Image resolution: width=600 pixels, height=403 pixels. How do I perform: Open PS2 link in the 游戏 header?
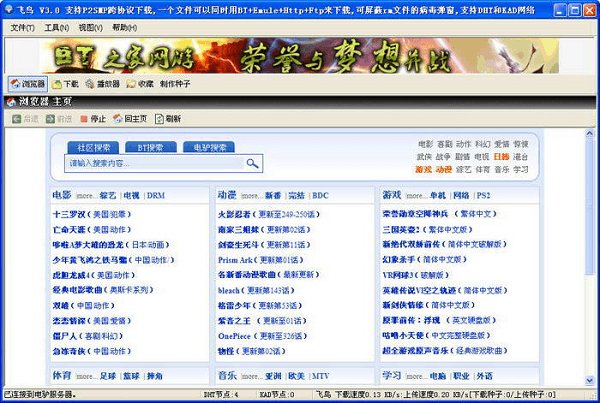point(483,196)
